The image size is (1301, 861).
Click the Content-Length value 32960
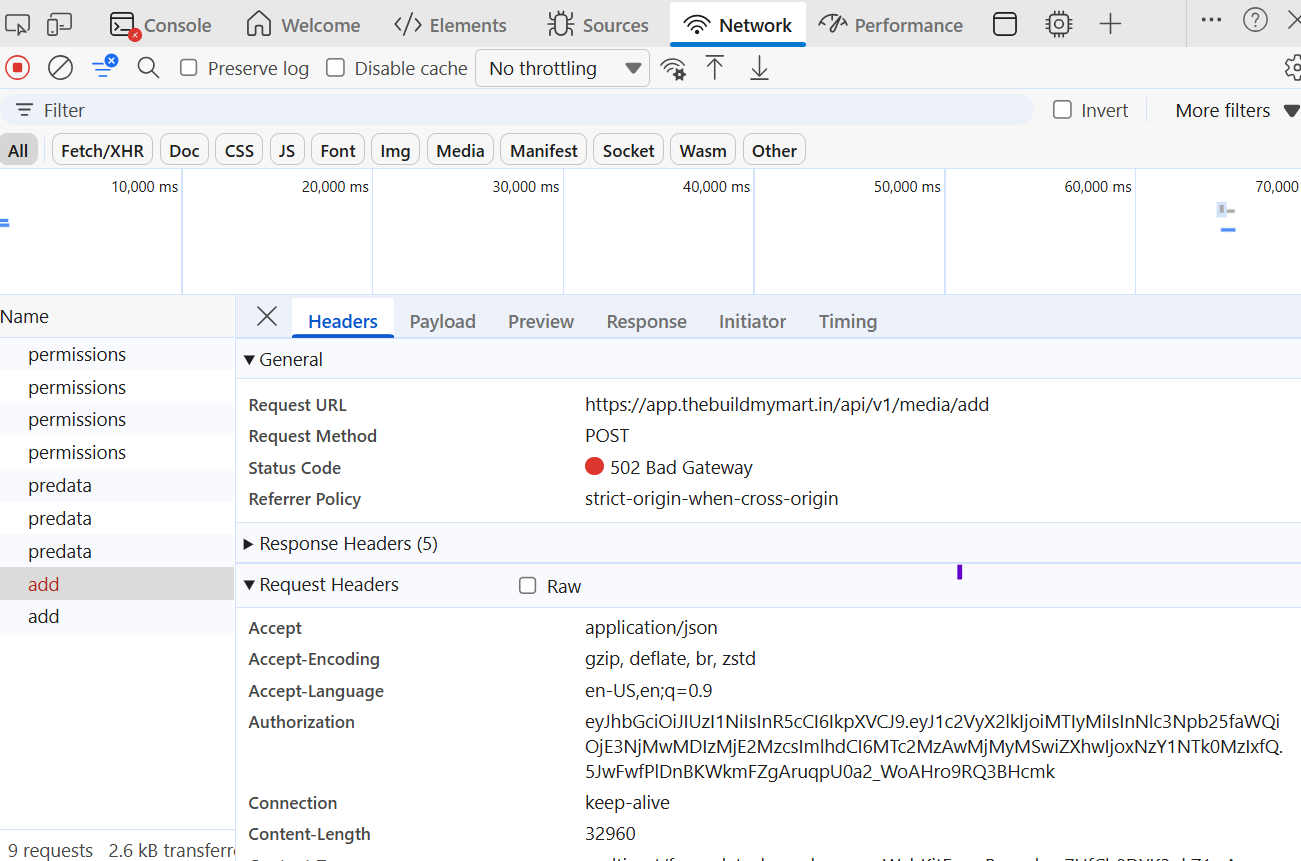coord(610,834)
